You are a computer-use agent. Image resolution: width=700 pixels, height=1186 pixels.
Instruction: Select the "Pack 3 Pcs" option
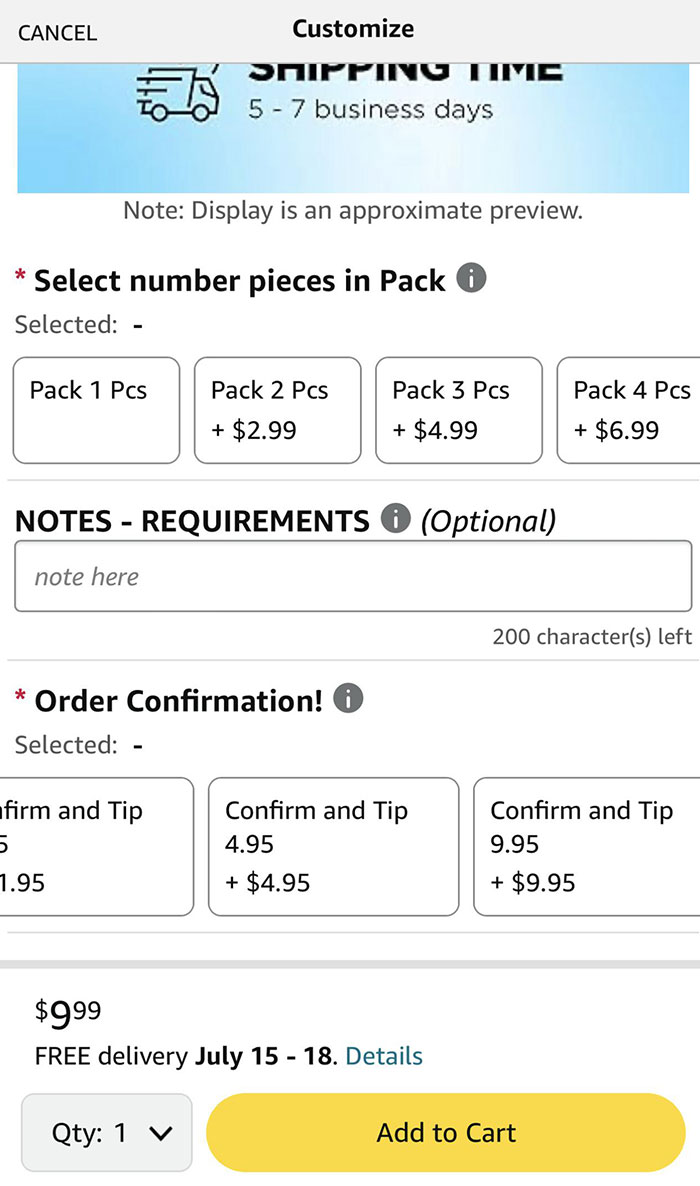point(458,409)
